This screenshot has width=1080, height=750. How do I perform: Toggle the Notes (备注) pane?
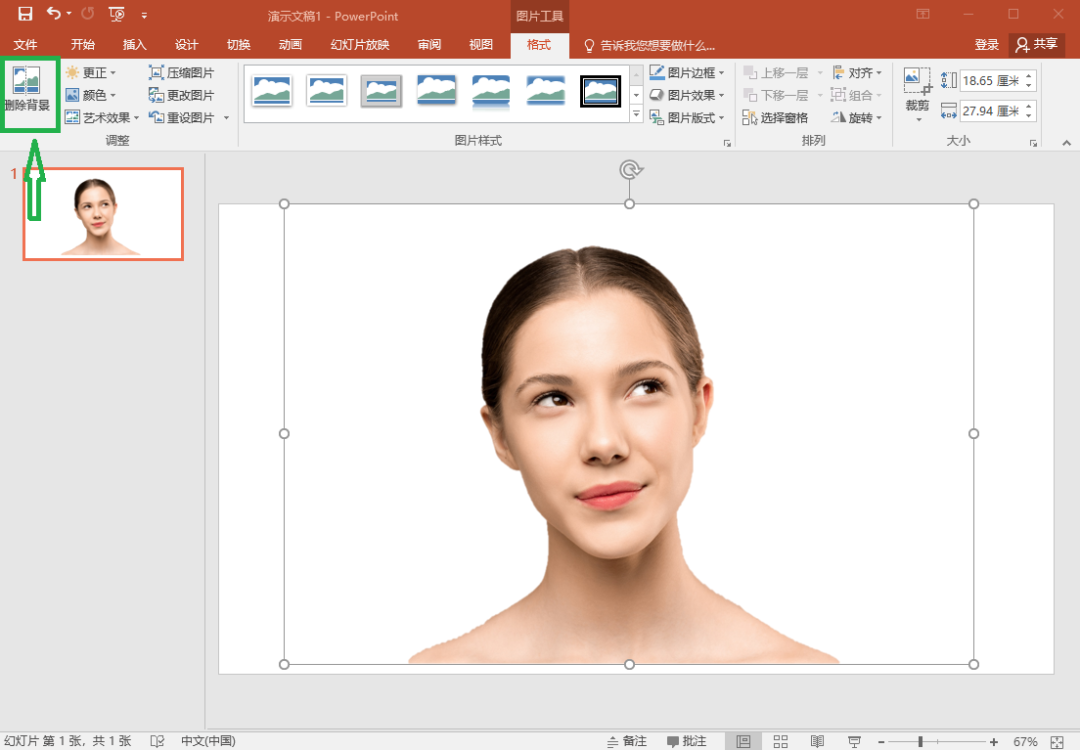pos(626,741)
